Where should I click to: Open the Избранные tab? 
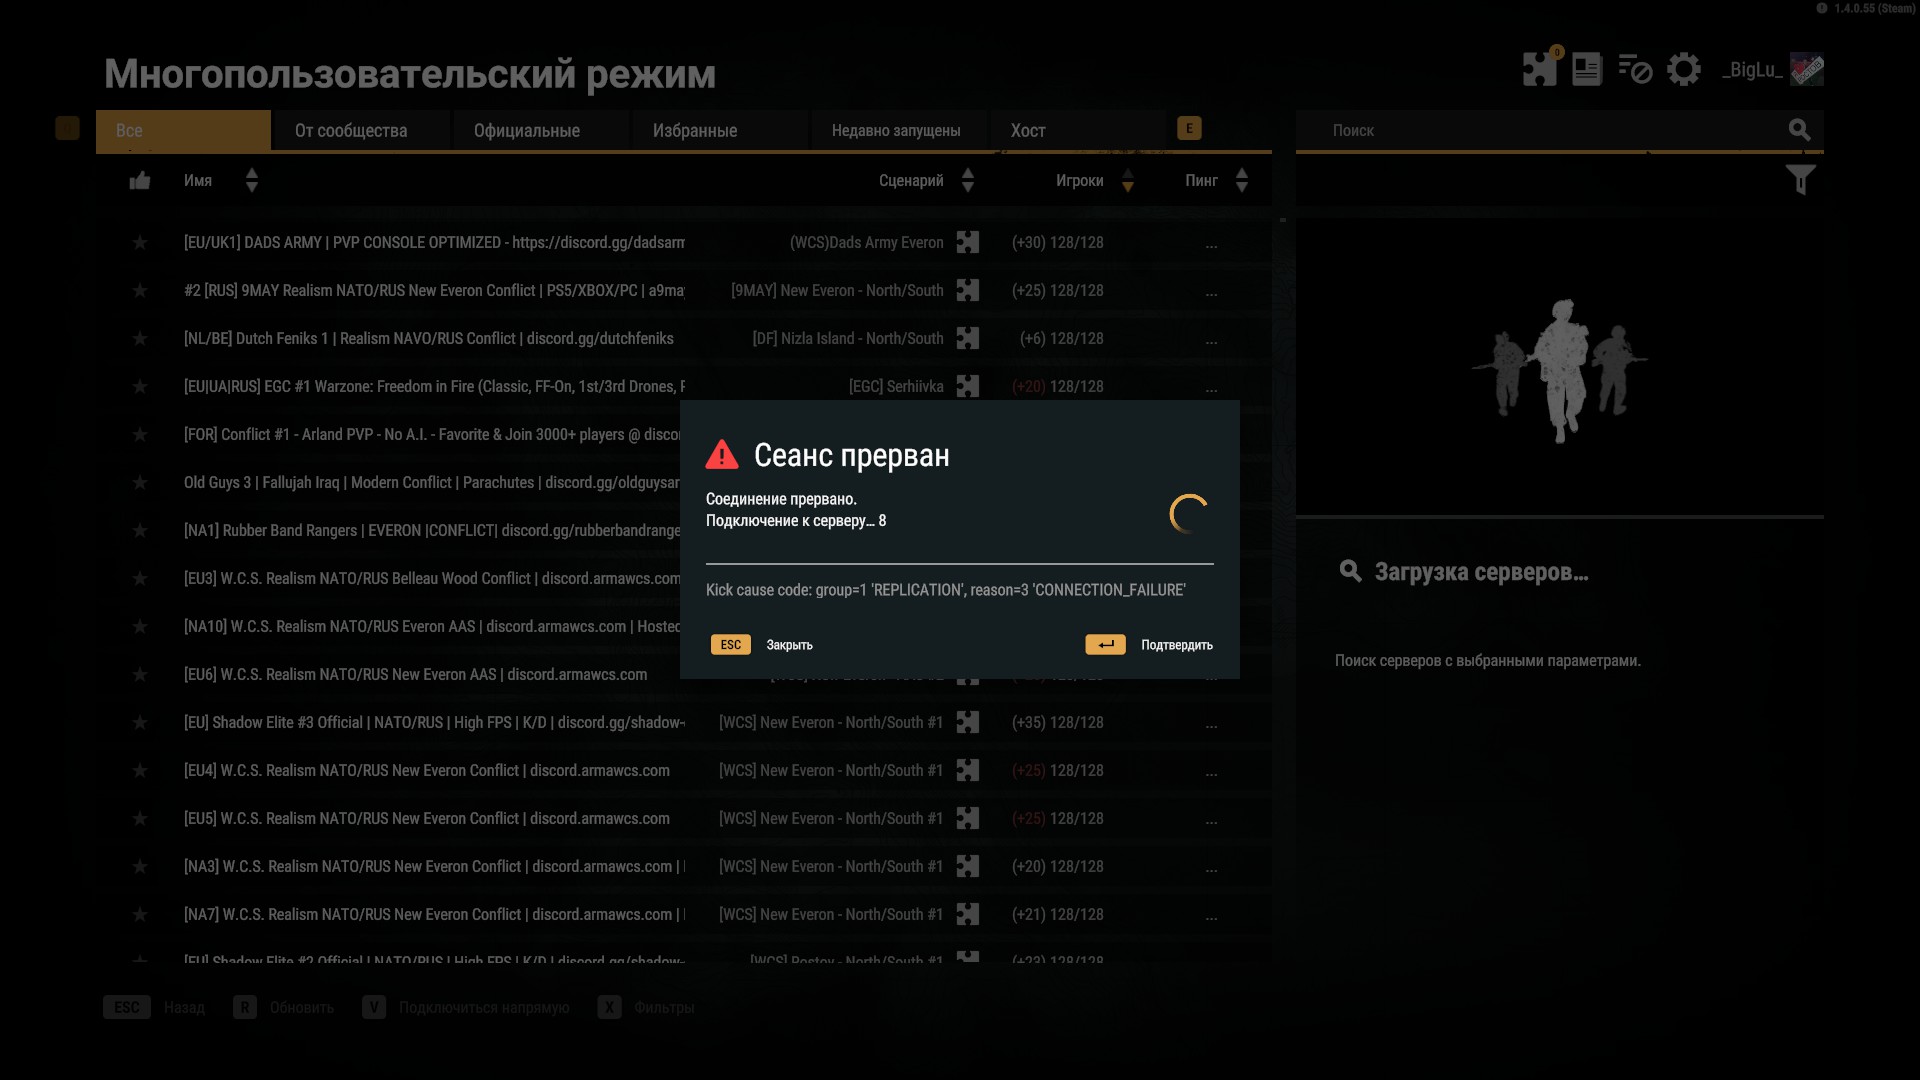[695, 131]
